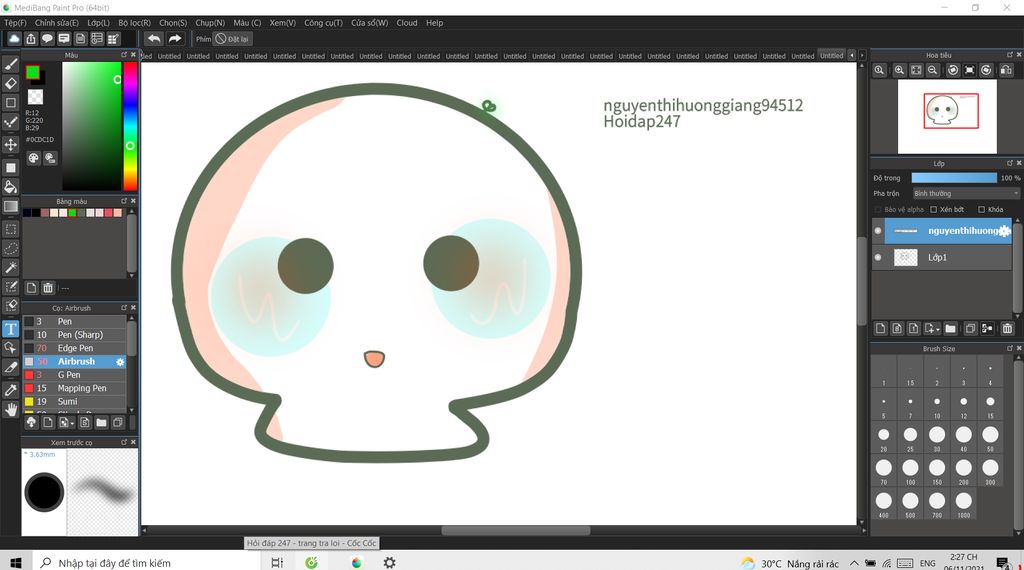Select the Lasso tool

[x=10, y=249]
